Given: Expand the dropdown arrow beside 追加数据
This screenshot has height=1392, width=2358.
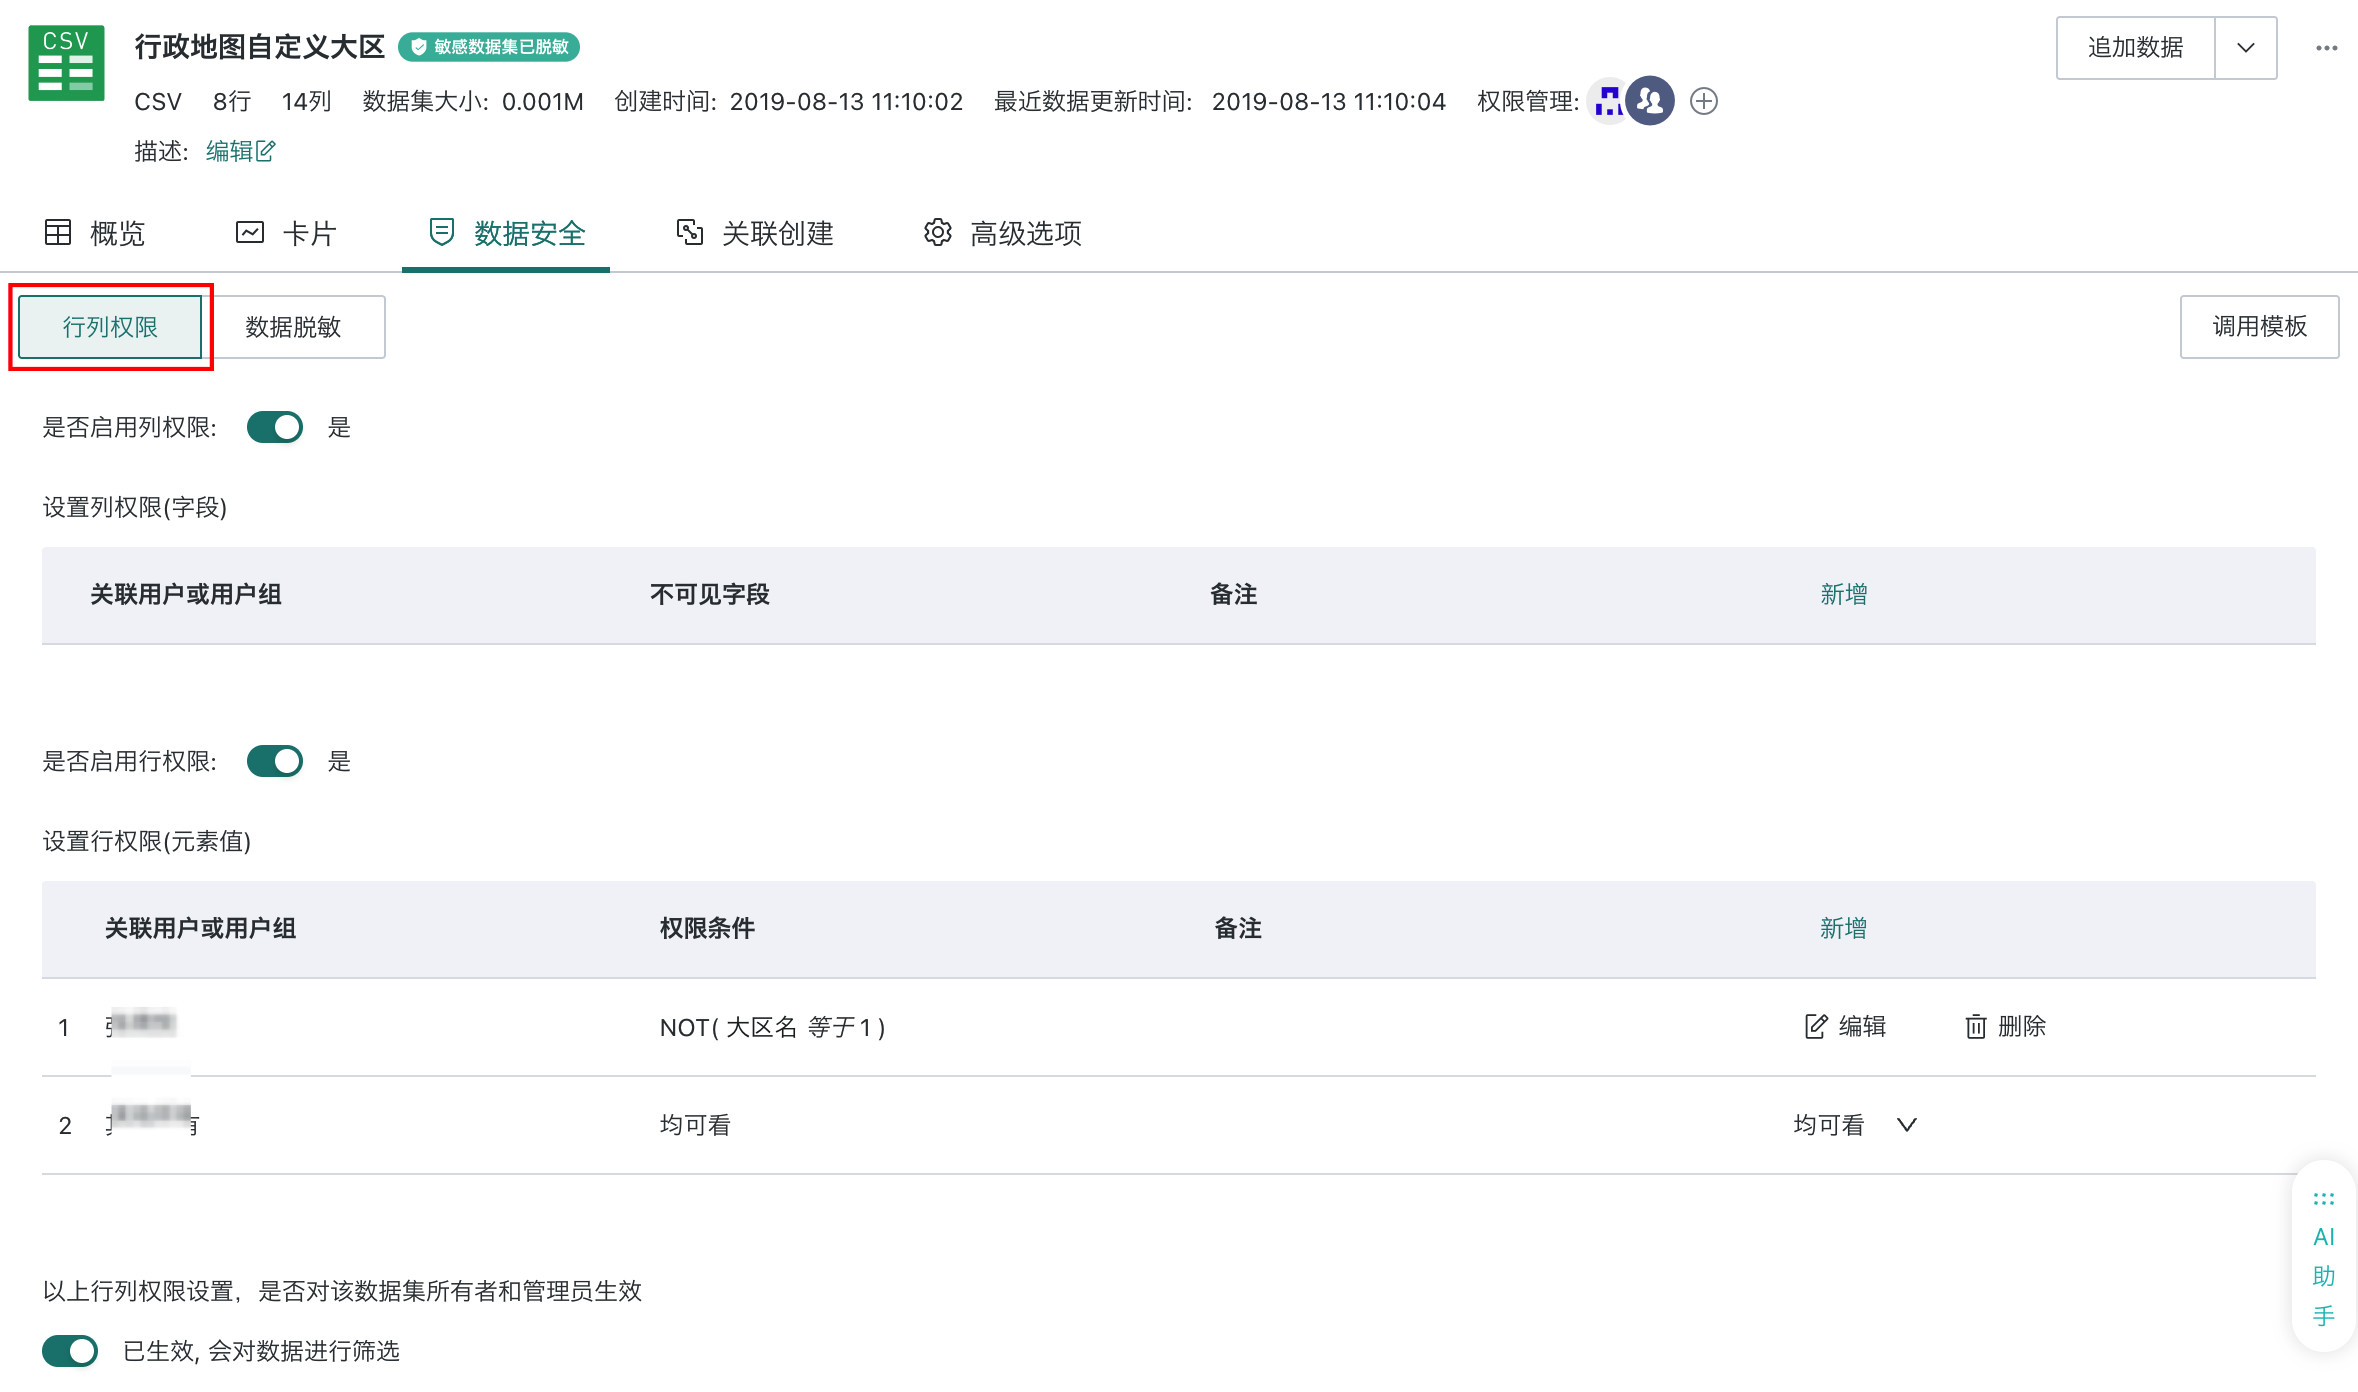Looking at the screenshot, I should [x=2246, y=48].
